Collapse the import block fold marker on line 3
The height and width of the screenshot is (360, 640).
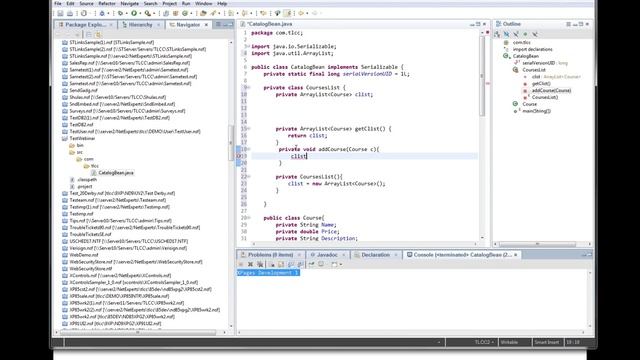pos(249,46)
